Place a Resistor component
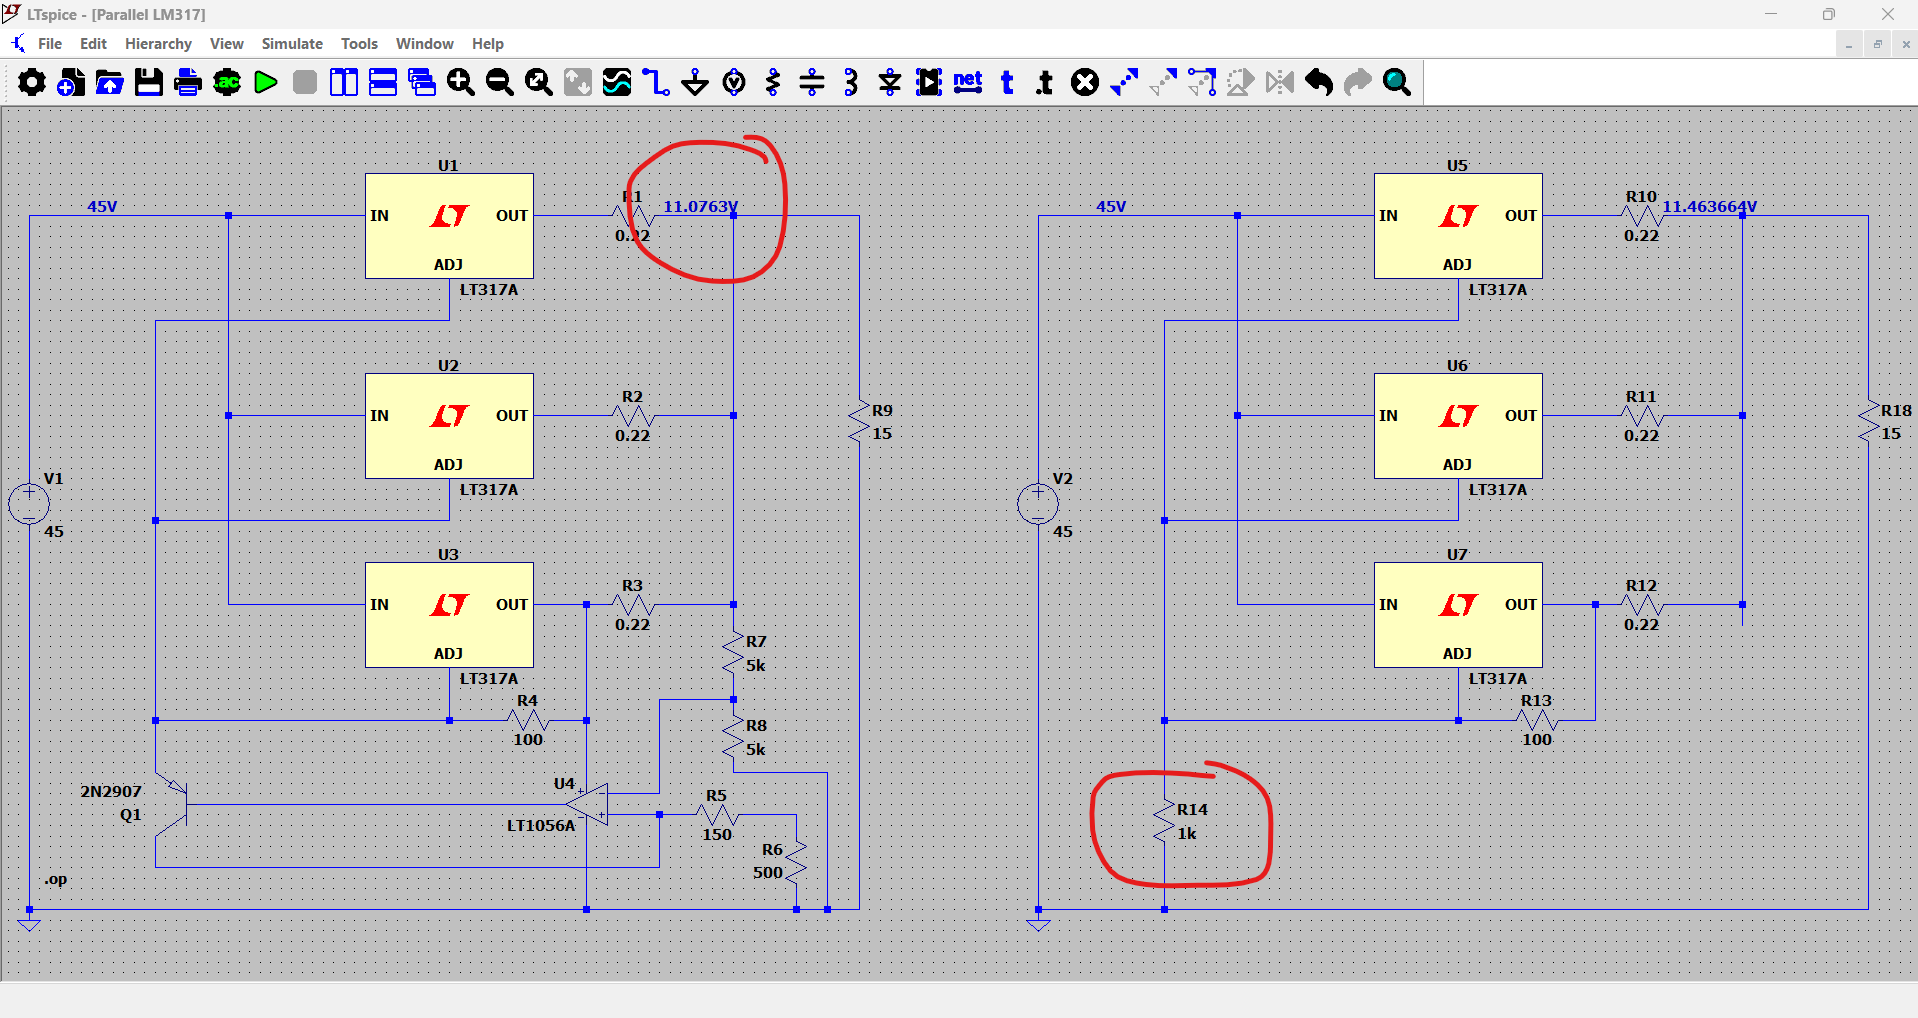Image resolution: width=1918 pixels, height=1018 pixels. click(773, 82)
